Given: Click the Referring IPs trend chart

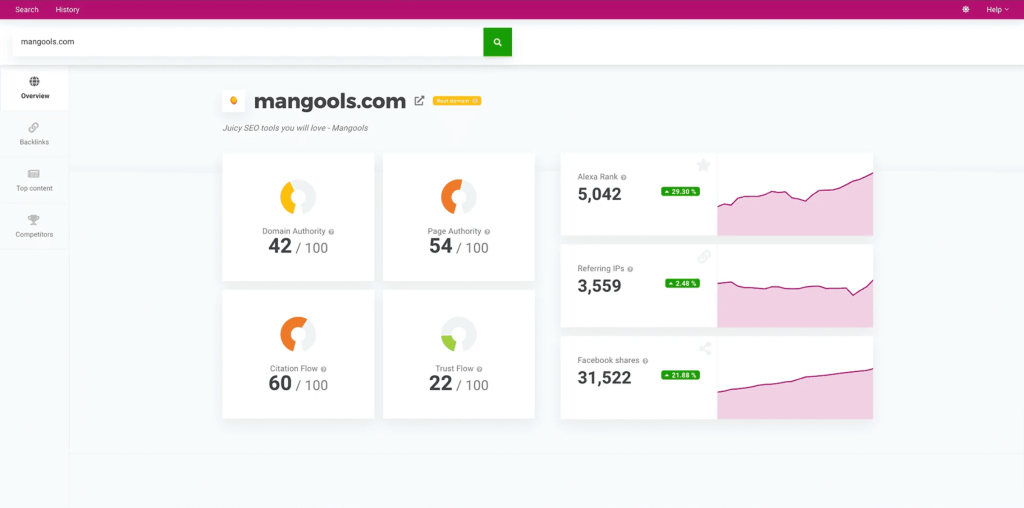Looking at the screenshot, I should click(795, 286).
